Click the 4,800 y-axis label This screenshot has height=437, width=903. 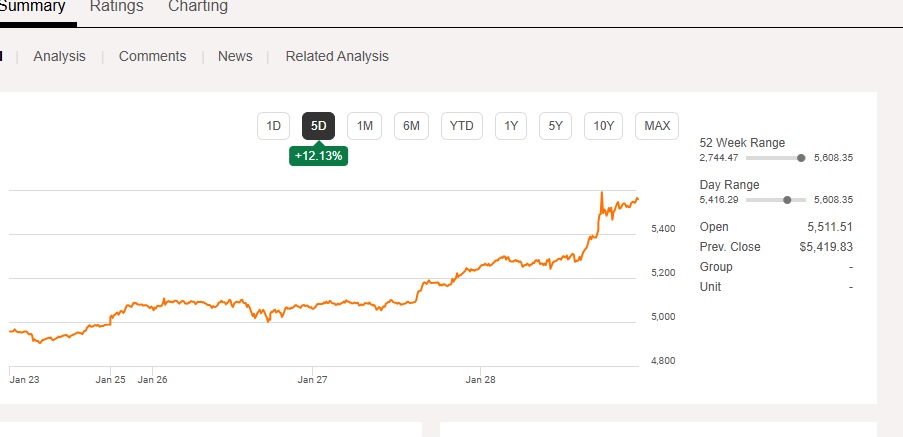pos(663,361)
